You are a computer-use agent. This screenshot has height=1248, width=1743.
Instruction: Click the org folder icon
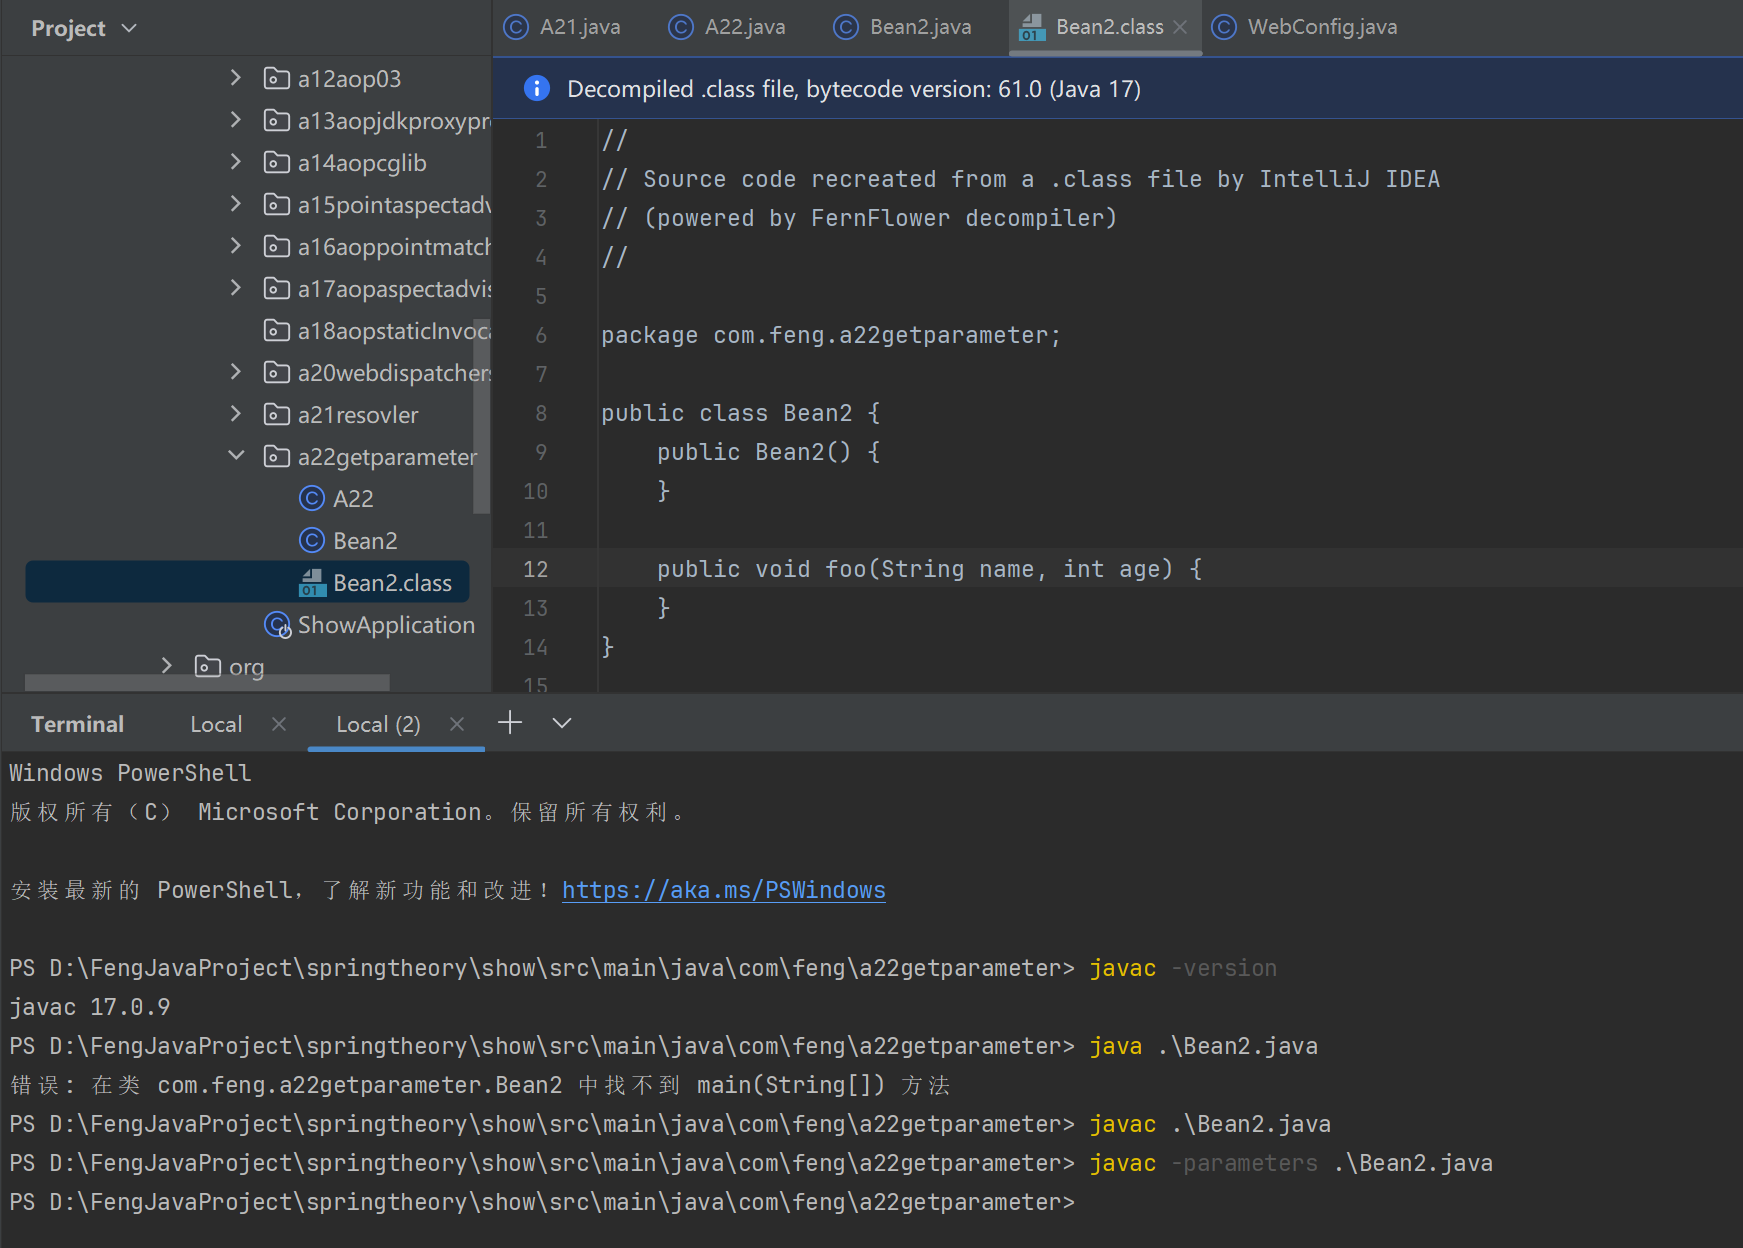click(x=208, y=666)
